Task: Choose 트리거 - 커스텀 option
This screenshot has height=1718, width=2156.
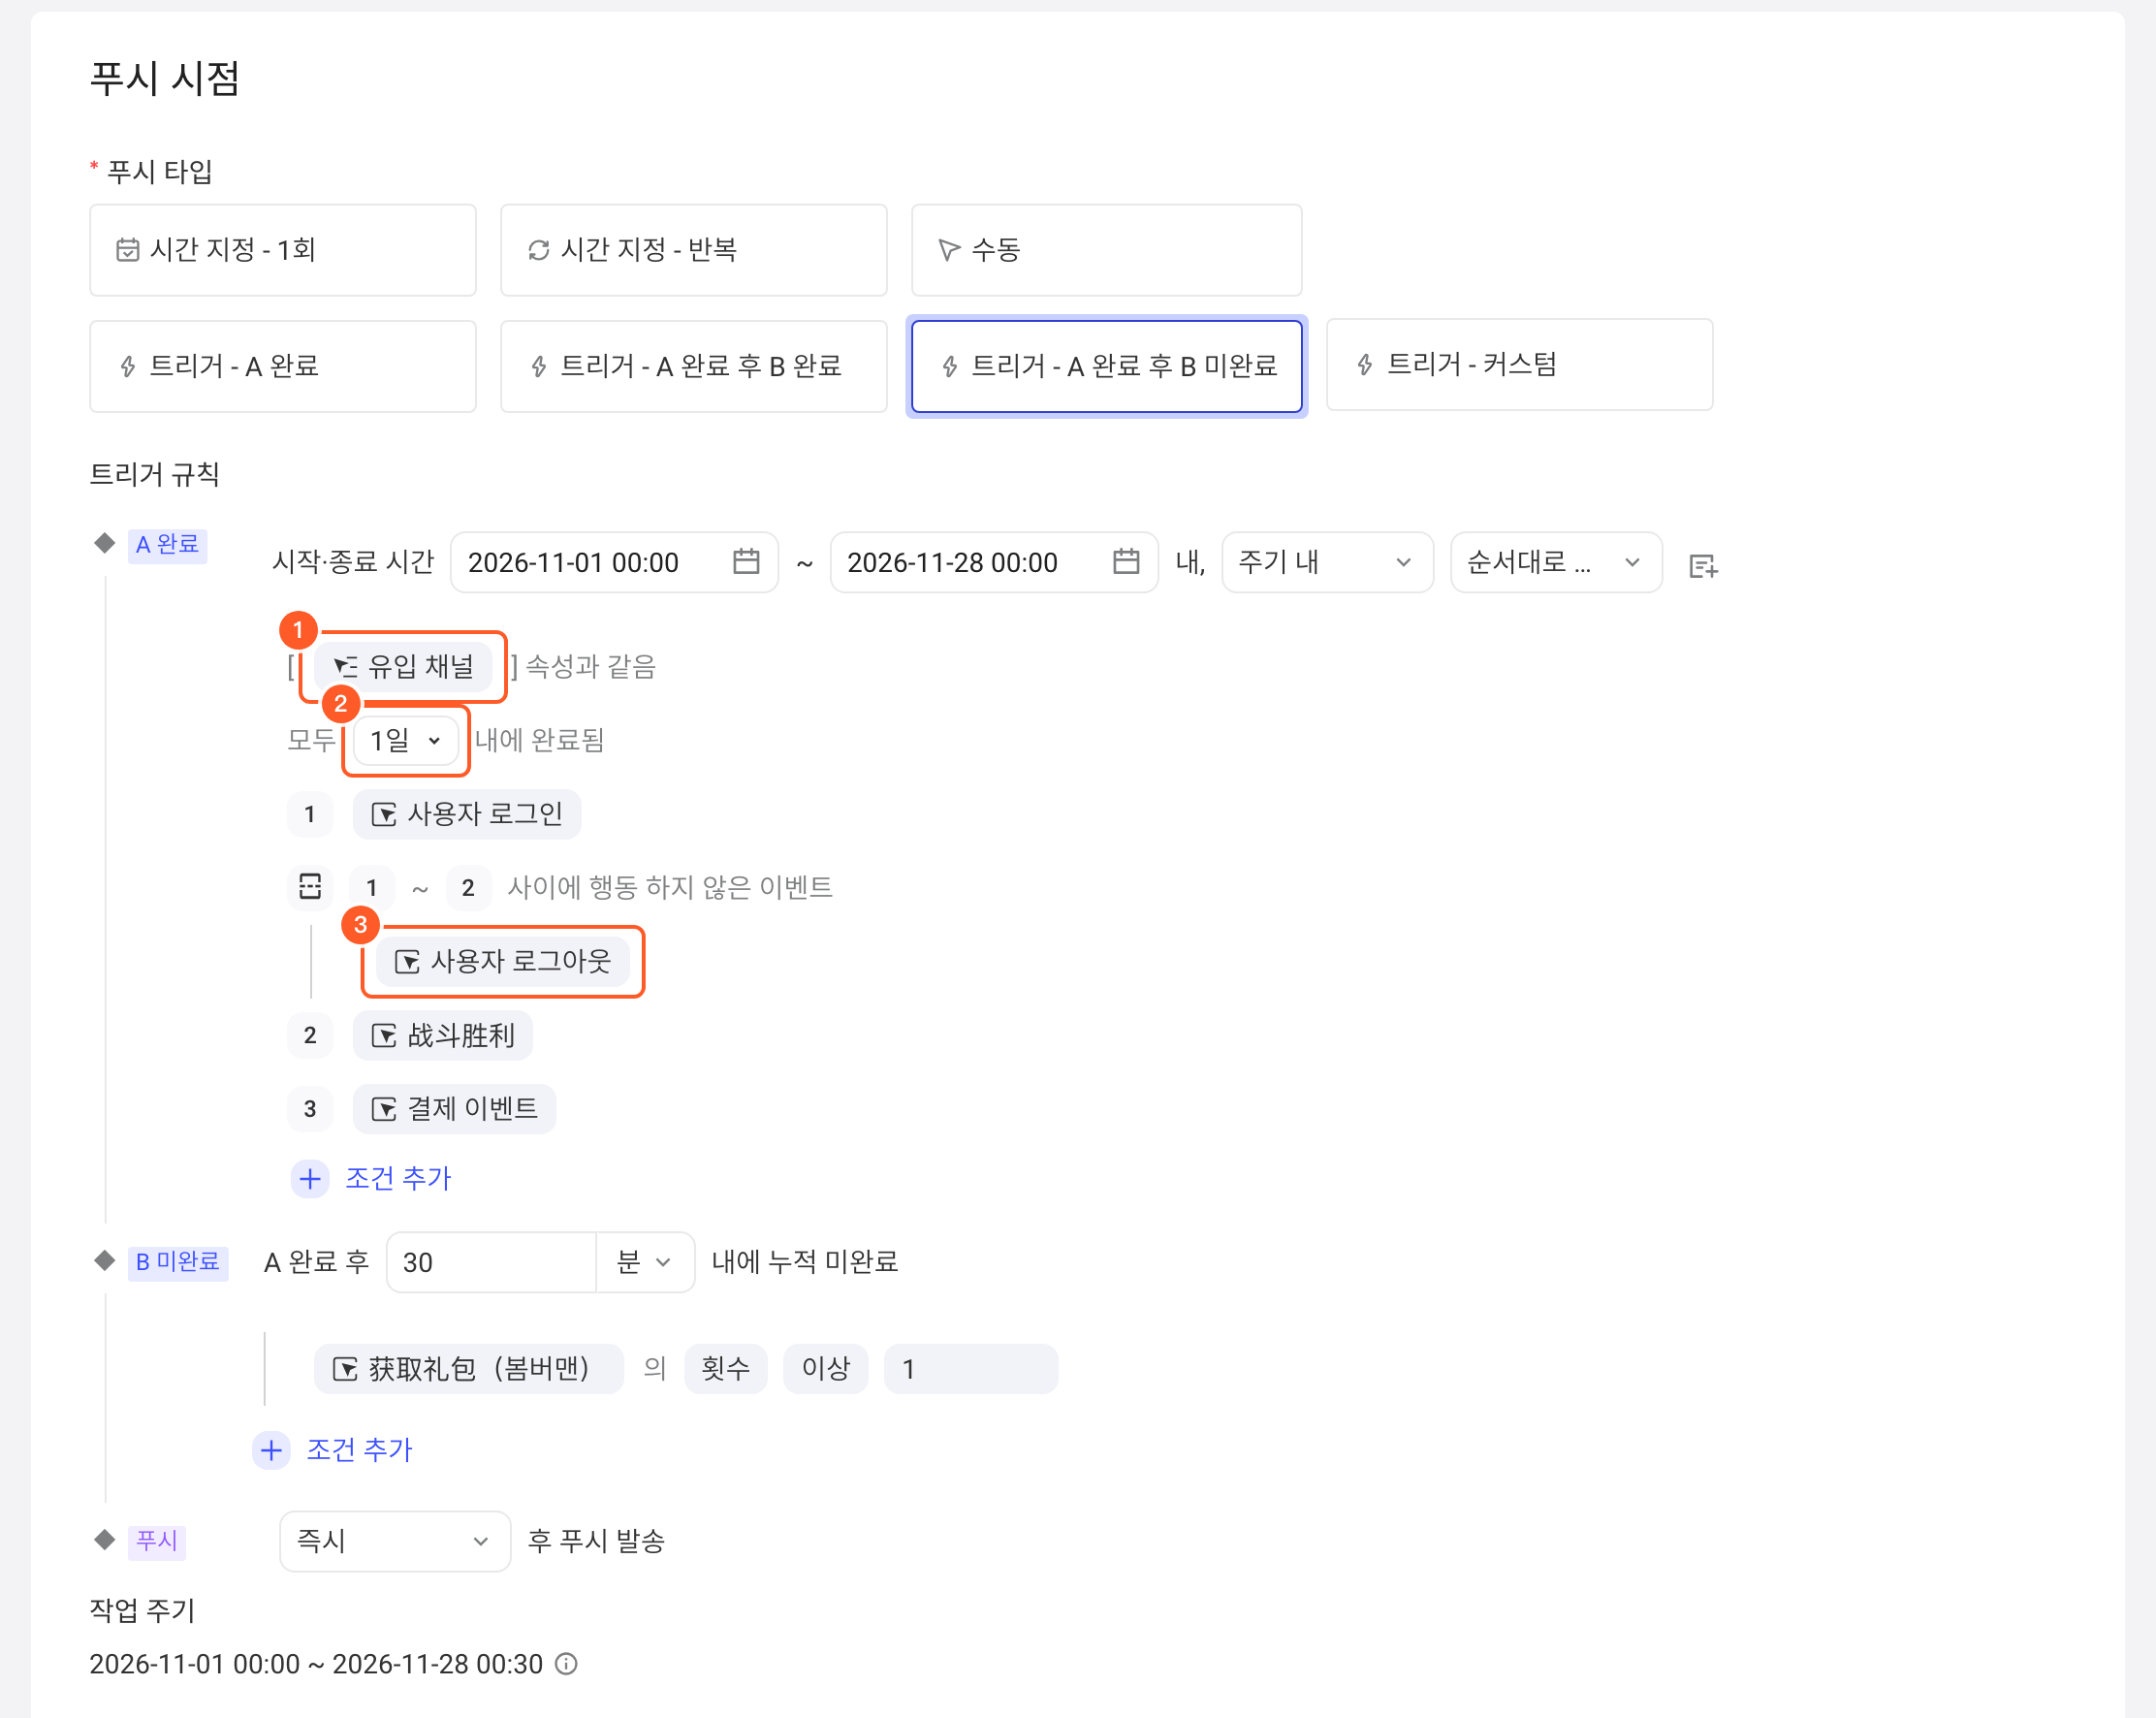Action: (x=1519, y=365)
